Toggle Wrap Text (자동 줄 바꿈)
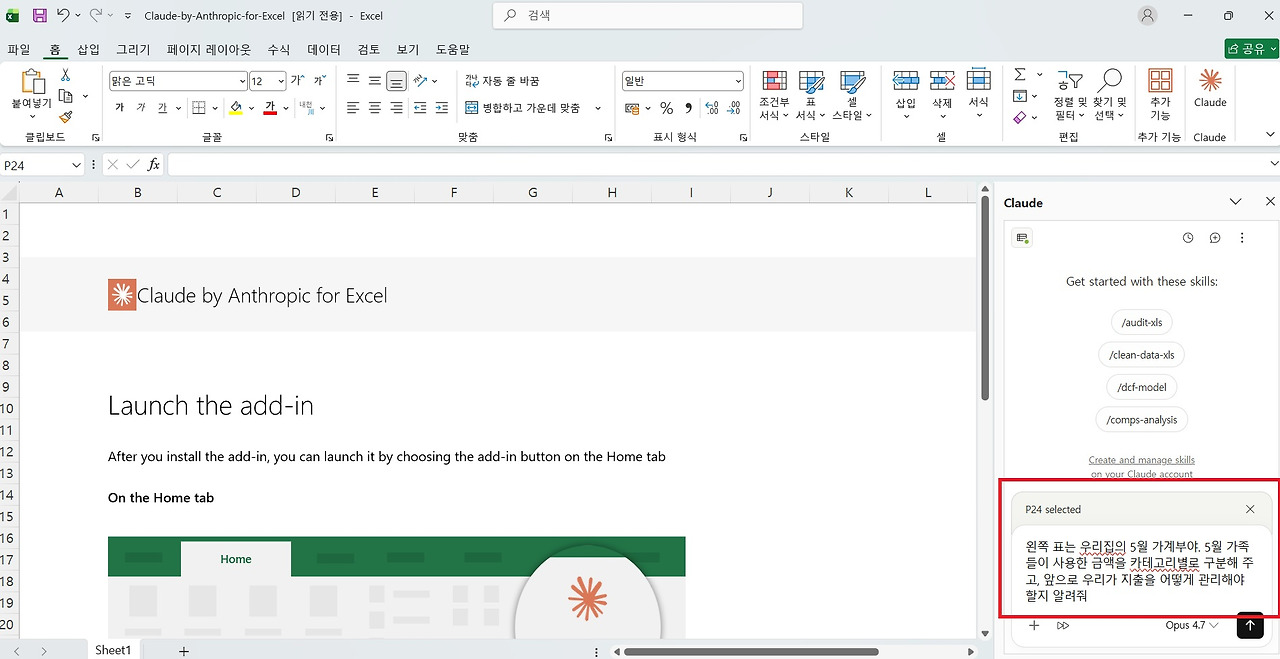 click(x=502, y=81)
